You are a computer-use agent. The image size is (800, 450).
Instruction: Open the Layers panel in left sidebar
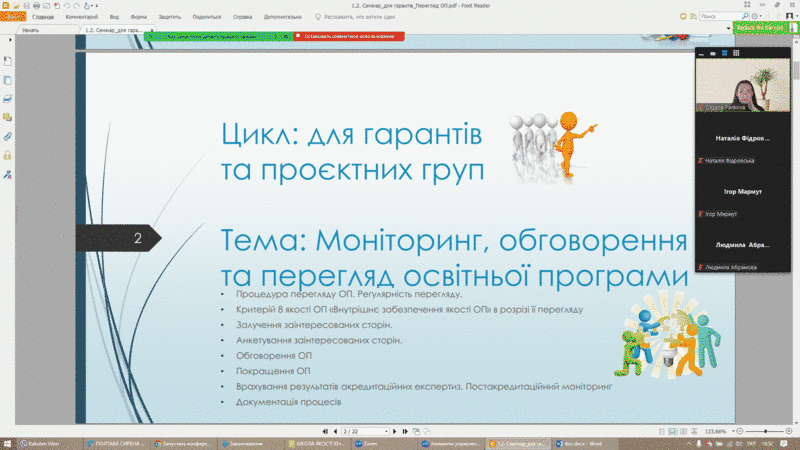(x=8, y=99)
